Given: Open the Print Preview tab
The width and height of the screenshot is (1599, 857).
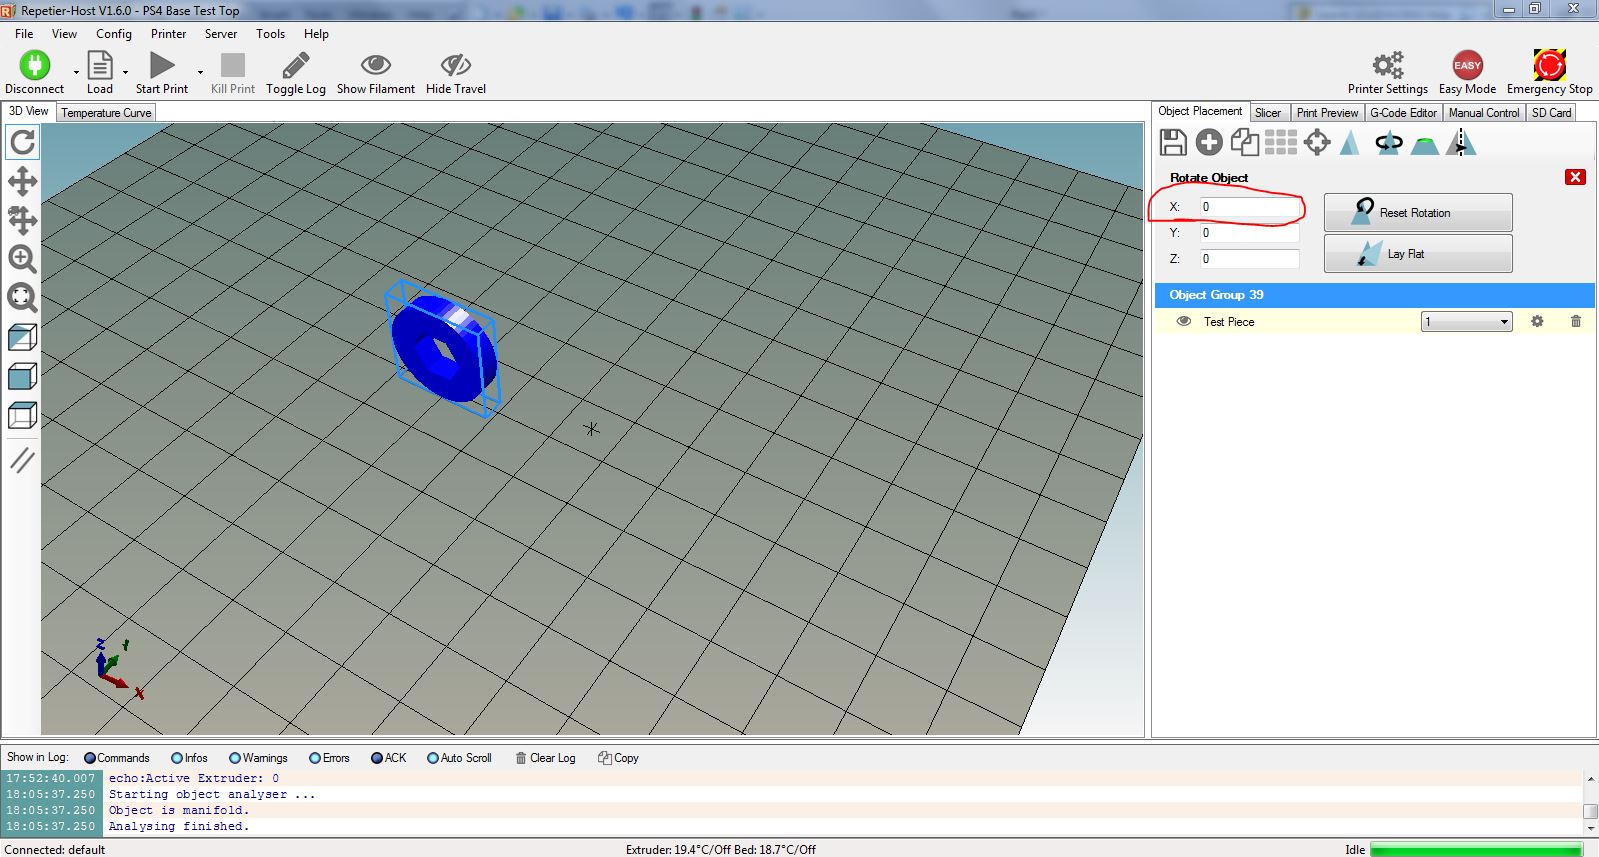Looking at the screenshot, I should point(1327,113).
